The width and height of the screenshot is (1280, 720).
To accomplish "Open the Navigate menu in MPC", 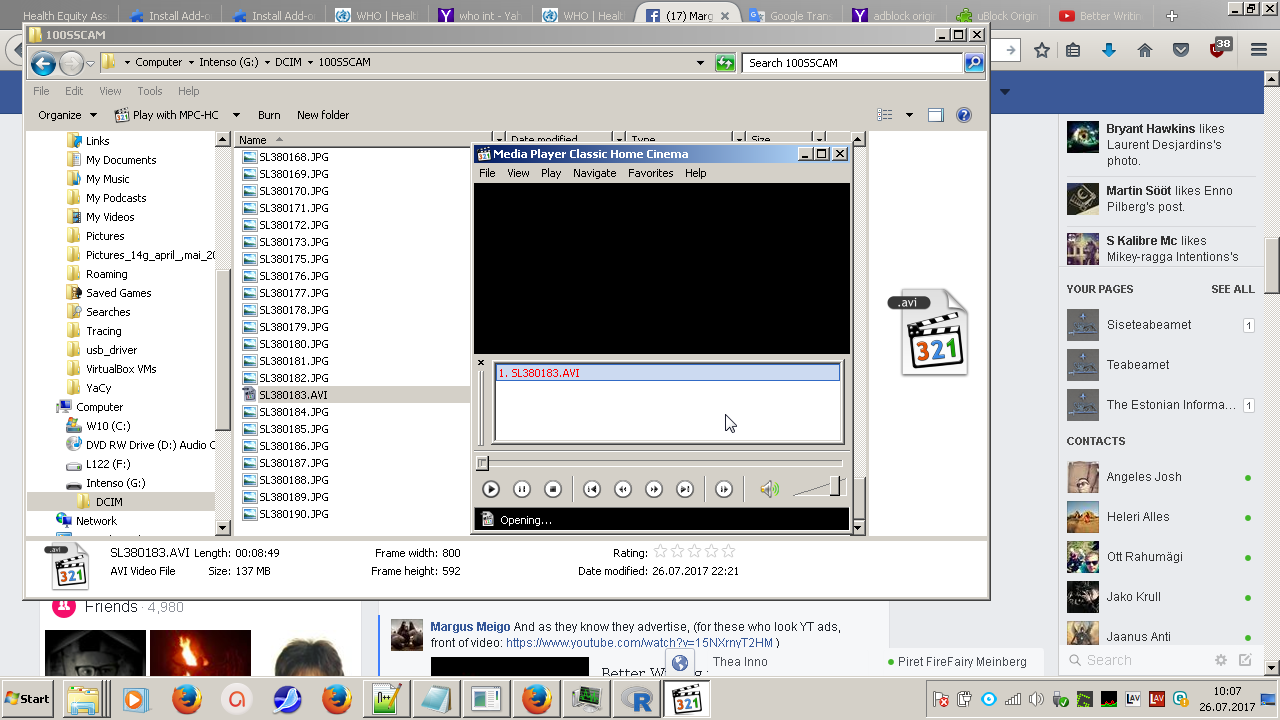I will (594, 173).
